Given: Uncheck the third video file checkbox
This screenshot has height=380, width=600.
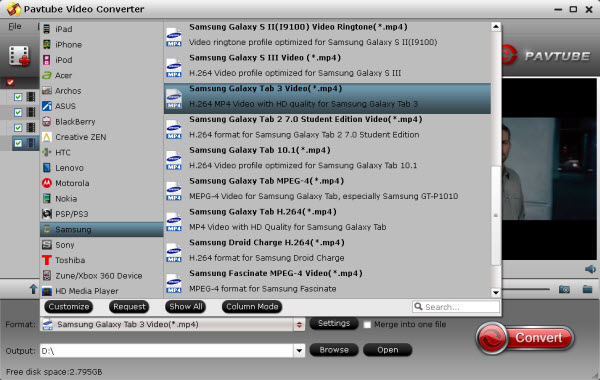Looking at the screenshot, I should tap(18, 127).
